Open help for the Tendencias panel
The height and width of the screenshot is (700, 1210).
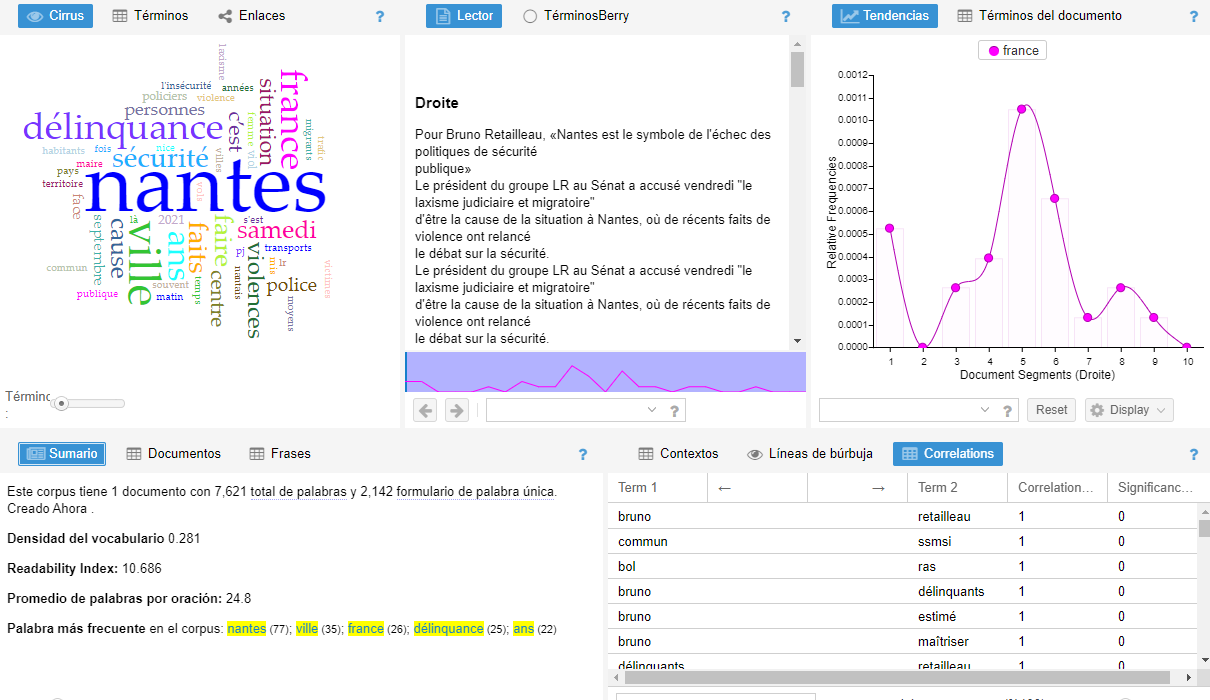tap(1193, 17)
